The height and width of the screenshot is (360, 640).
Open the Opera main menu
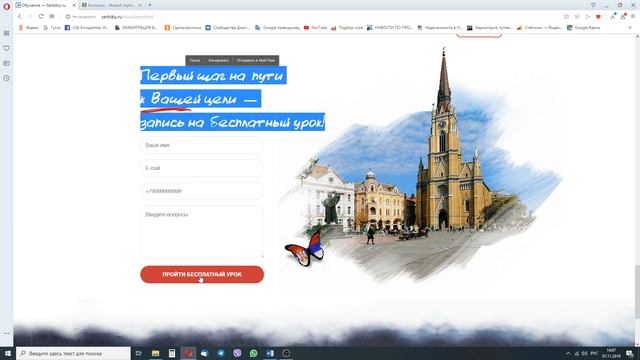coord(6,6)
